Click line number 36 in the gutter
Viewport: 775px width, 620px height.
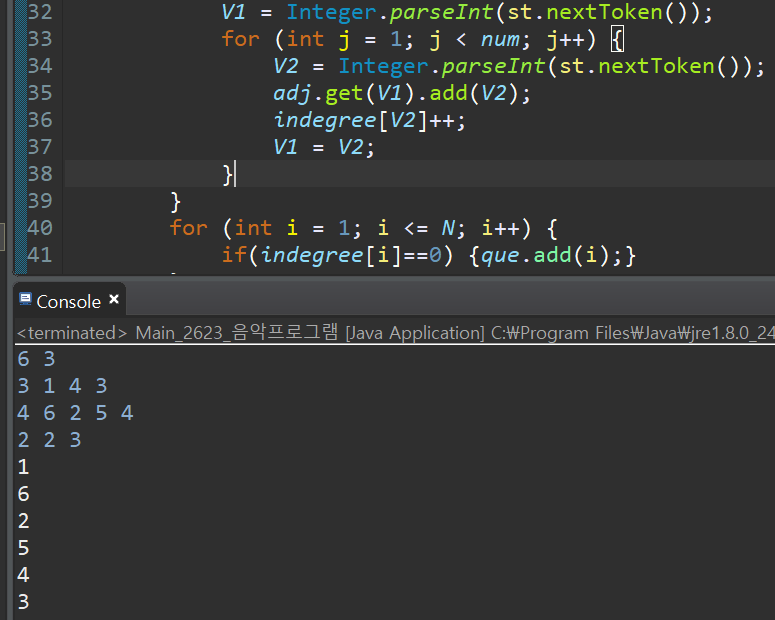point(40,120)
